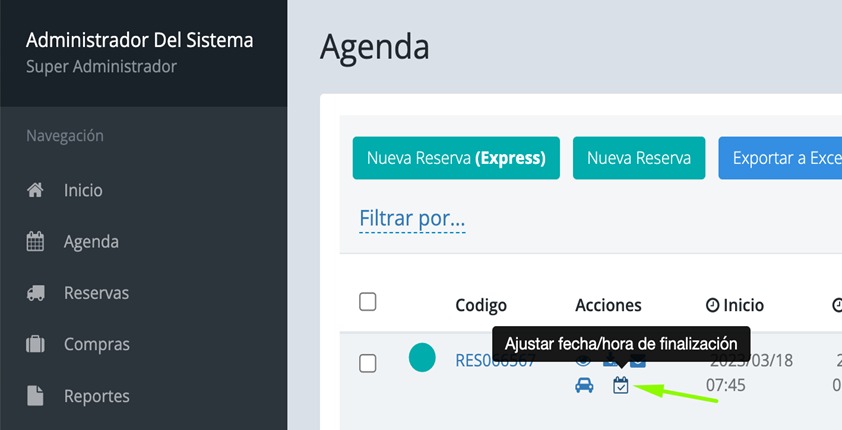The image size is (842, 430).
Task: Click the Administrador Del Sistema user name
Action: click(x=139, y=41)
